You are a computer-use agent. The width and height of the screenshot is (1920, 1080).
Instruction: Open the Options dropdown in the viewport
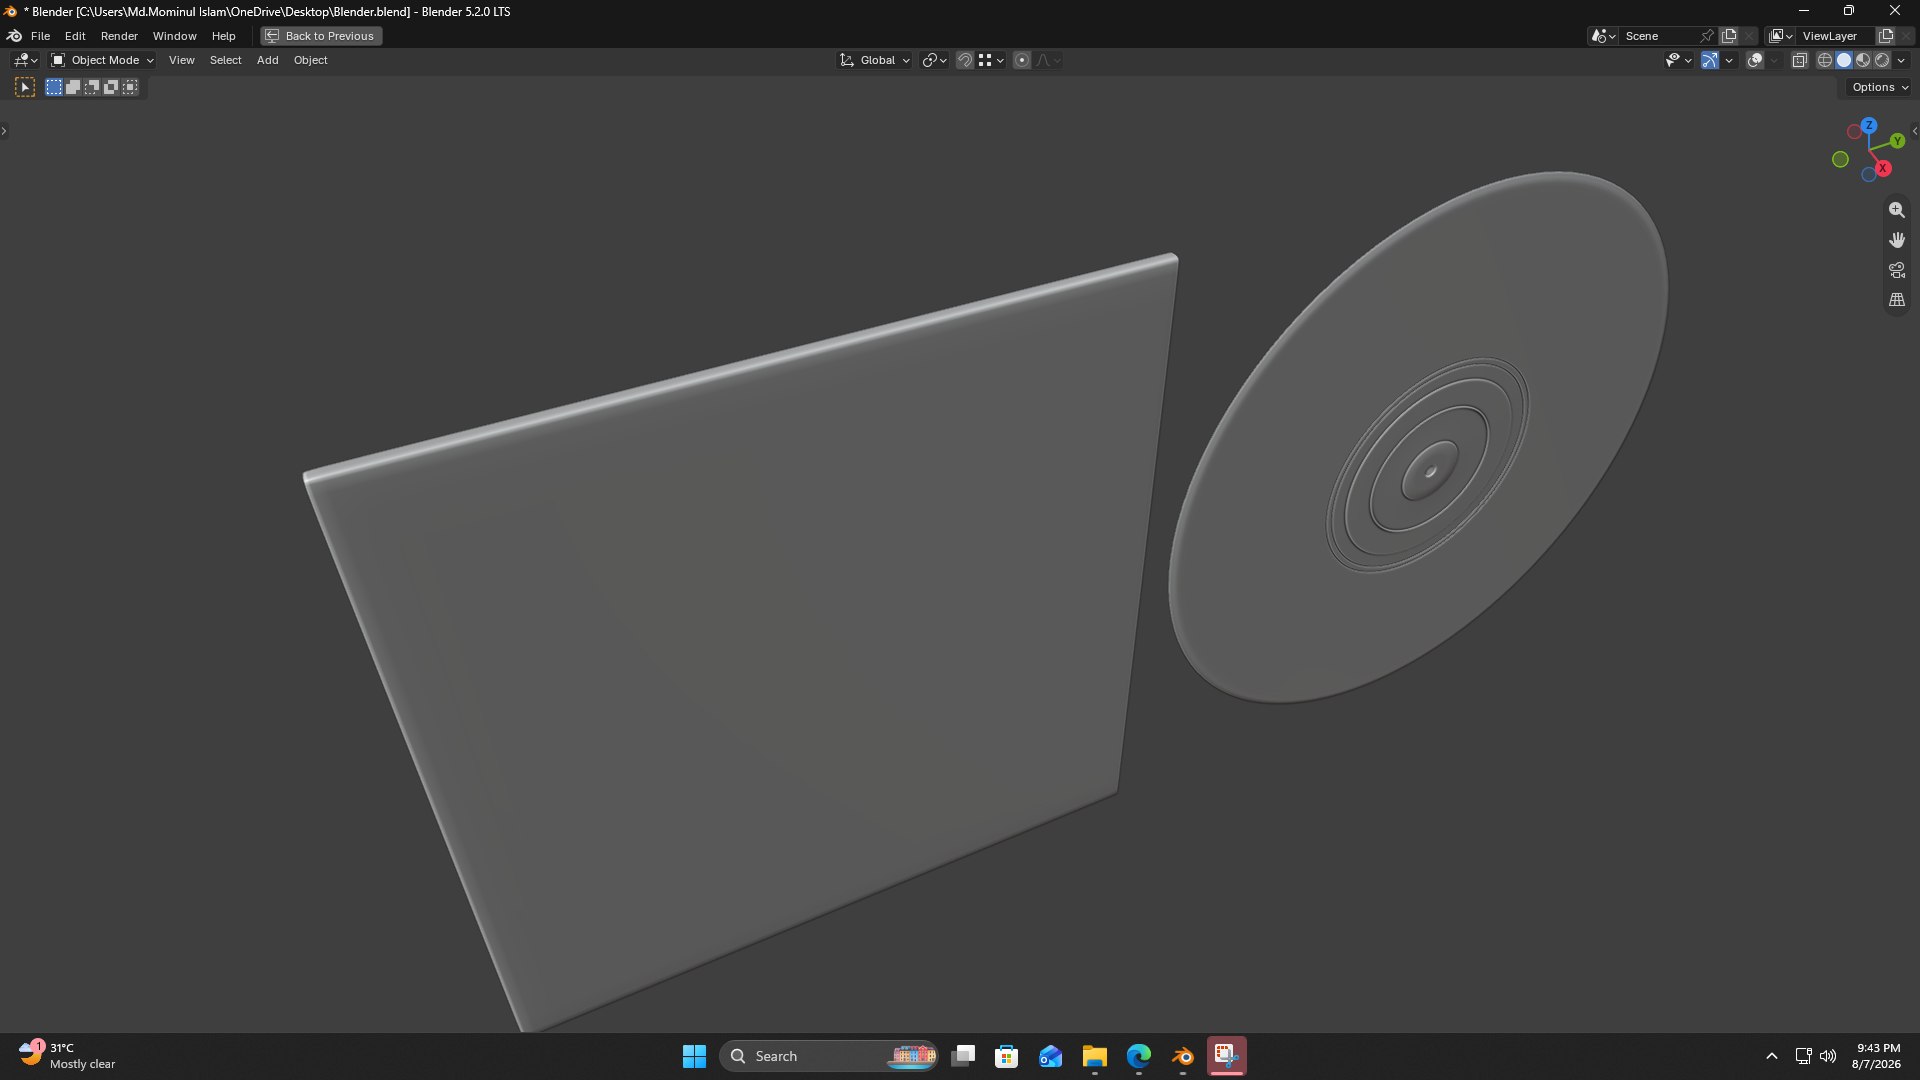(1880, 88)
